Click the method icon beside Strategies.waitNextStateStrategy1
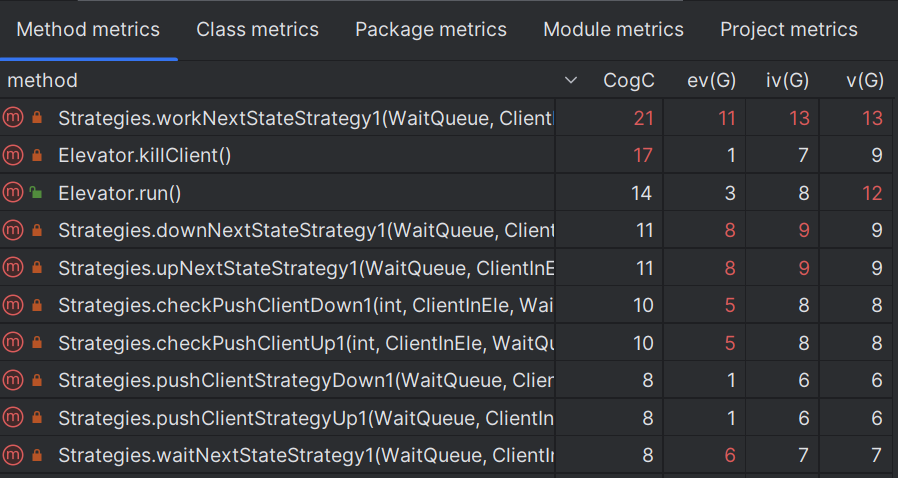898x478 pixels. [x=13, y=456]
